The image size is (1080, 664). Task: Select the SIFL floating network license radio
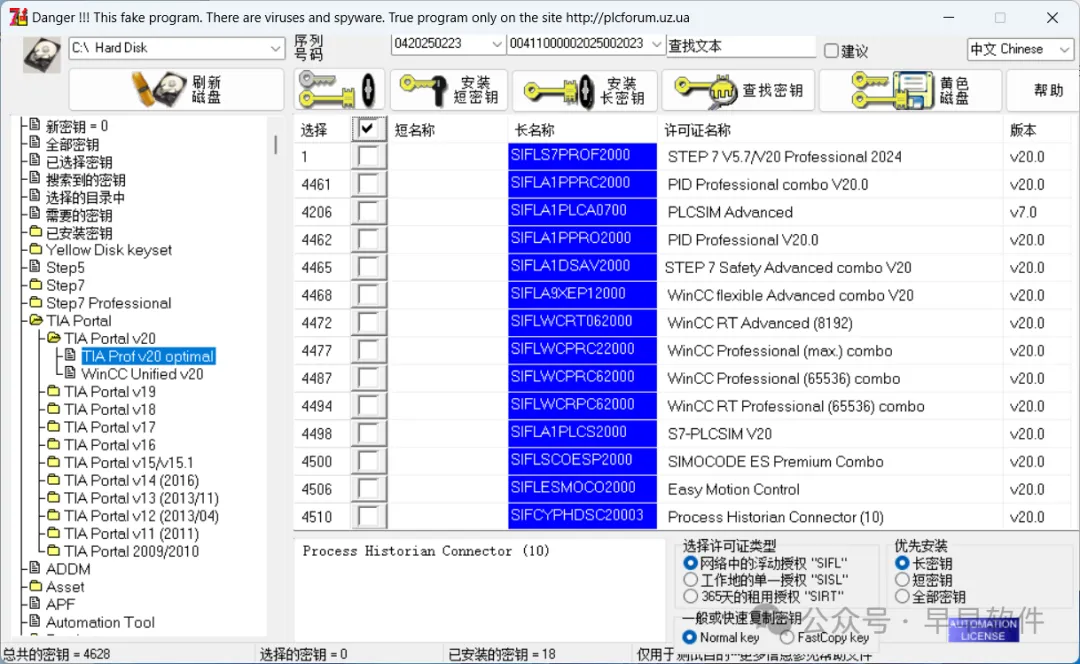pos(690,563)
